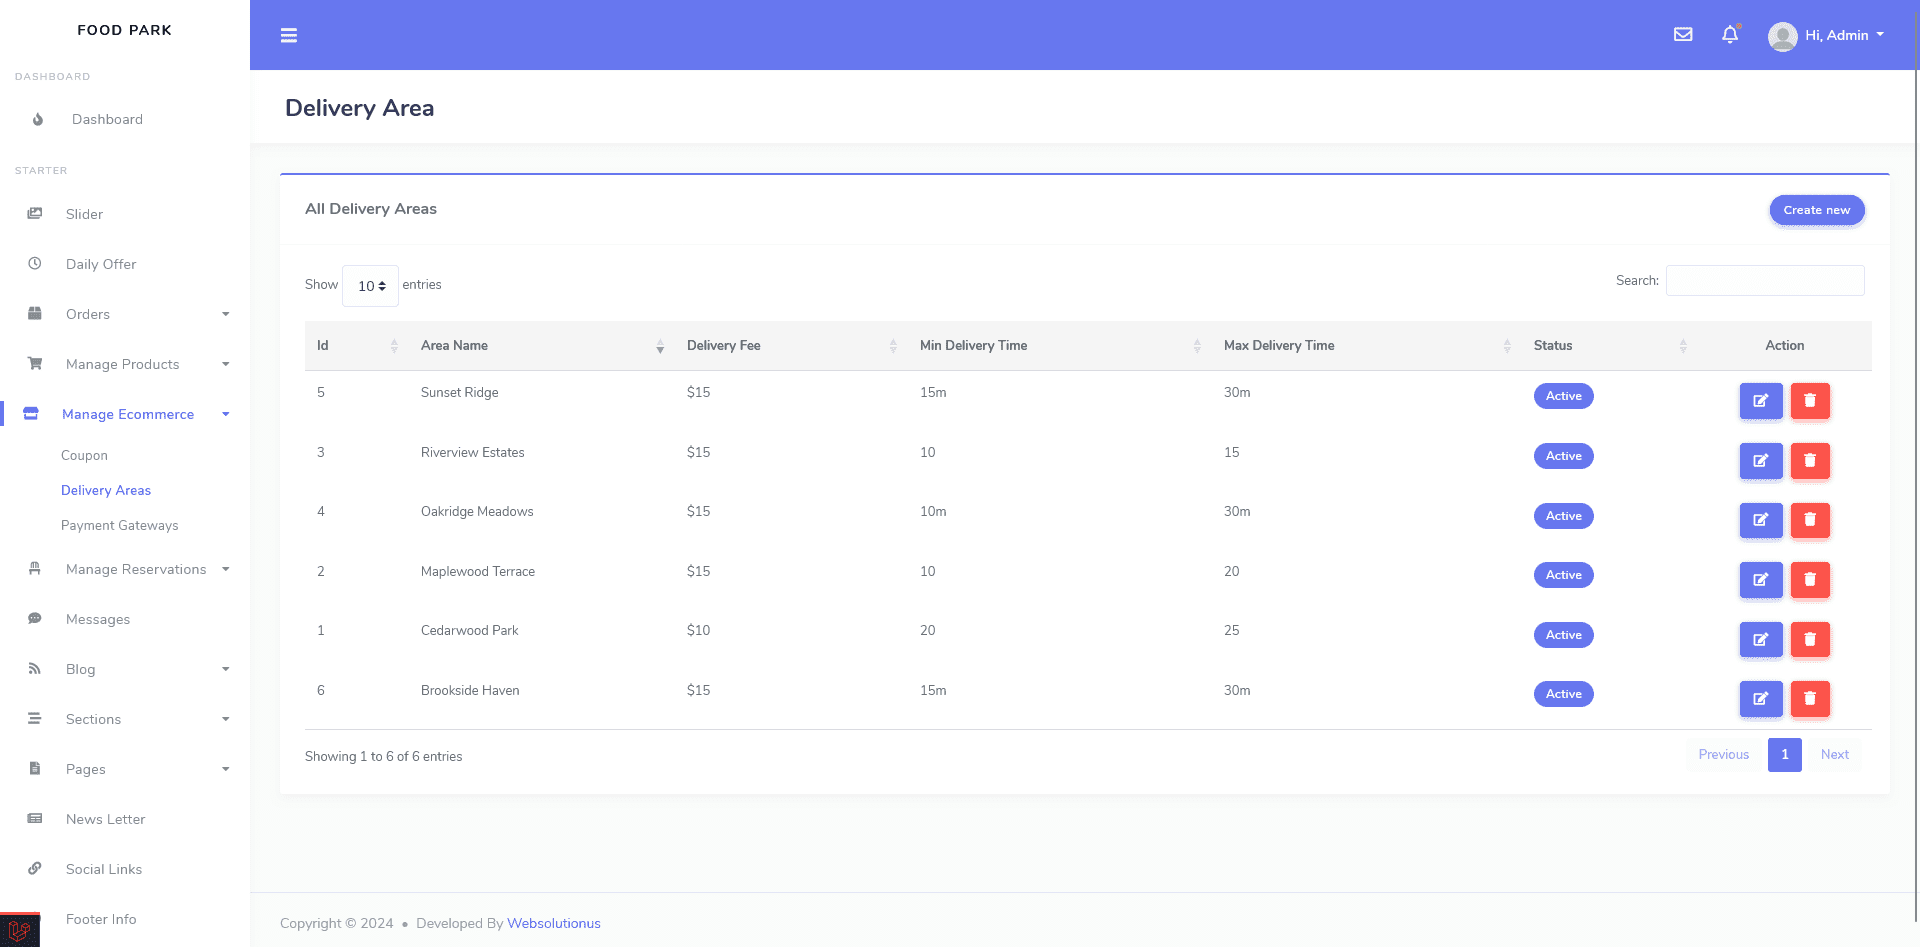Delete the Maplewood Terrace row
Screen dimensions: 1920x947
point(1810,580)
